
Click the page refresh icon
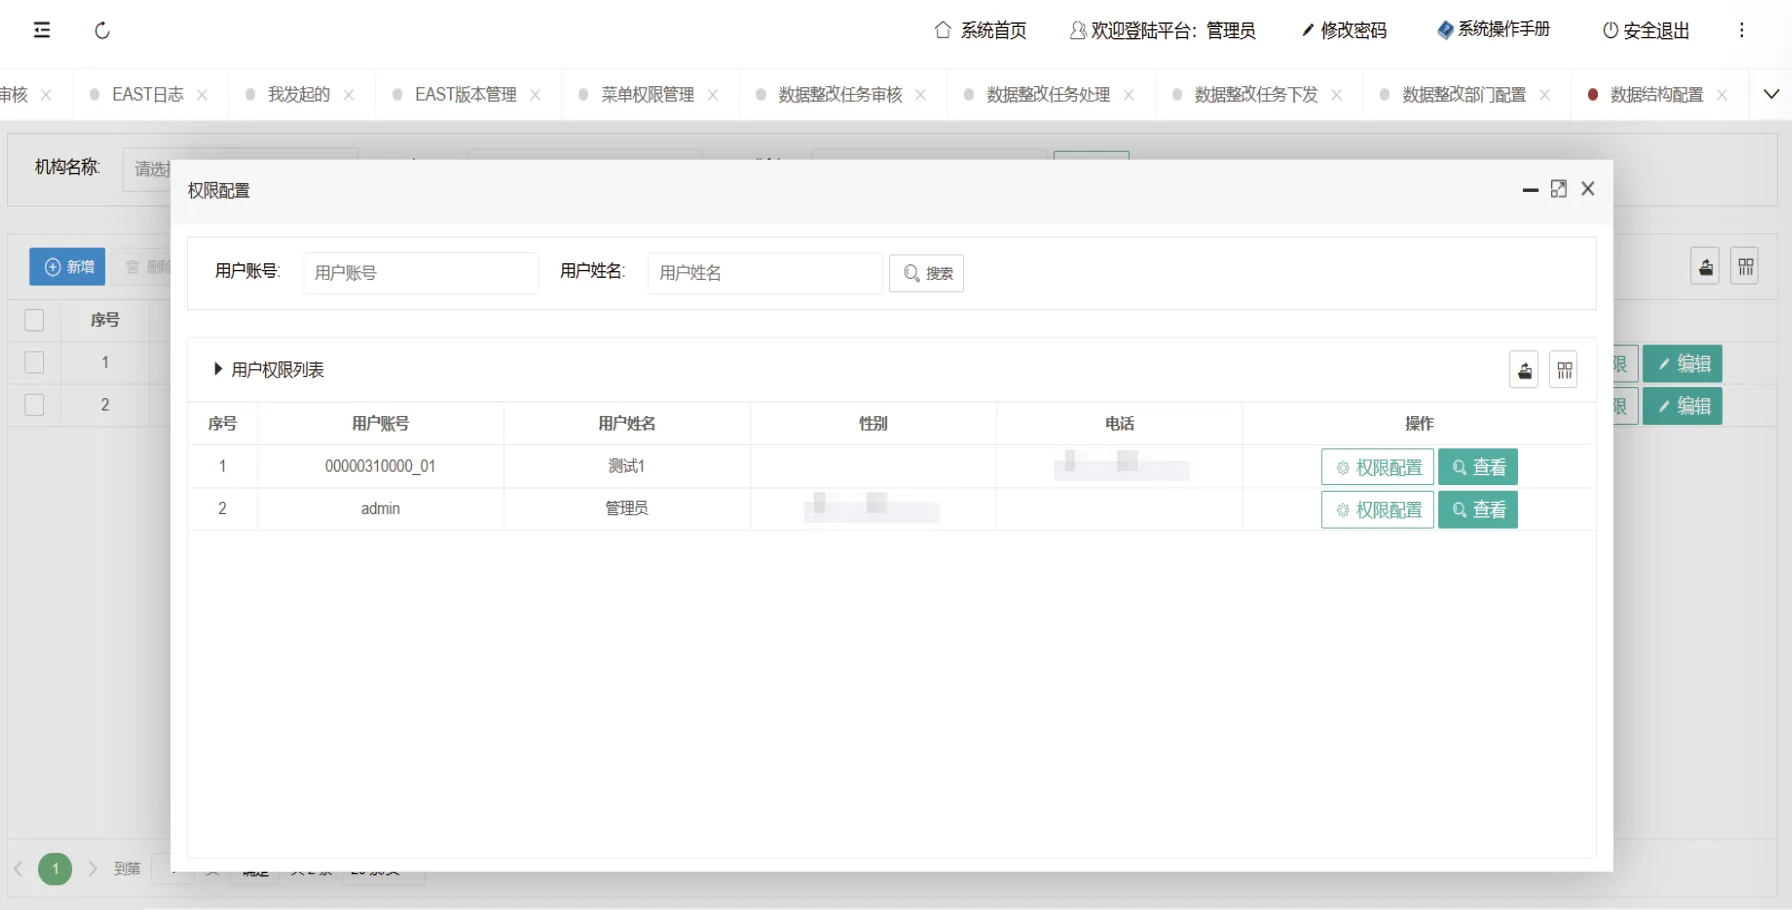(x=102, y=31)
